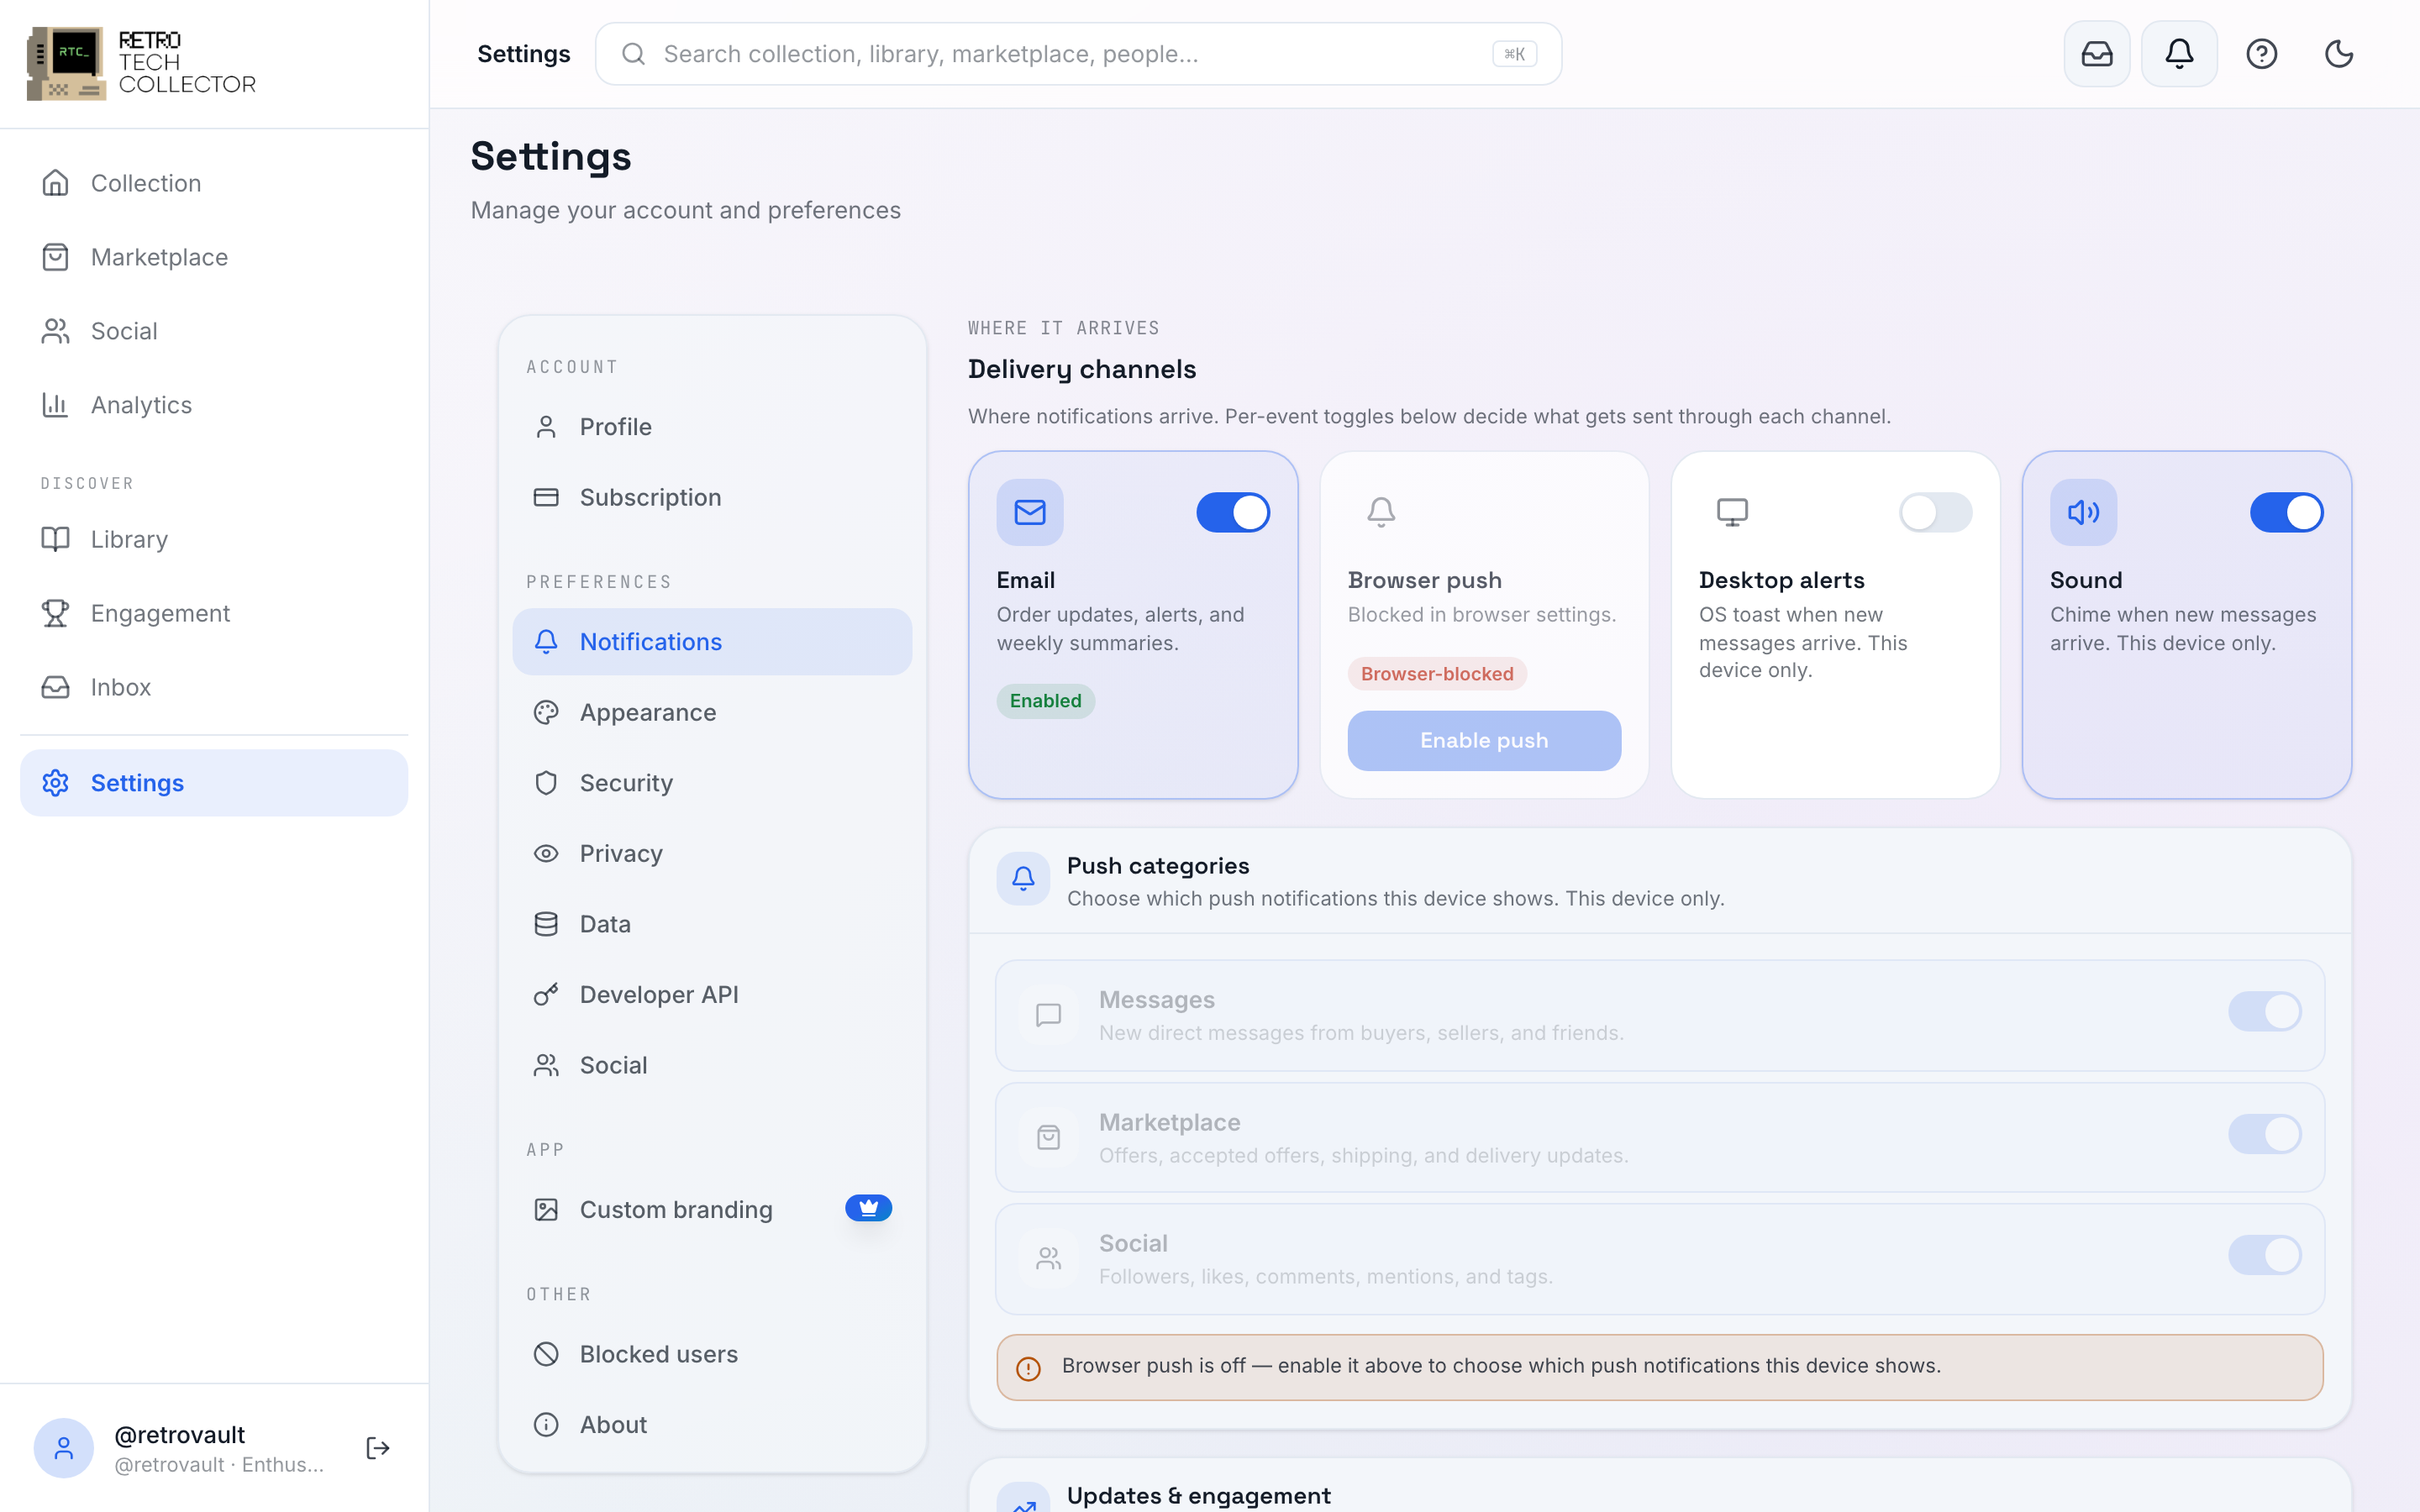Click the Marketplace bag icon in push categories
The height and width of the screenshot is (1512, 2420).
[1048, 1137]
